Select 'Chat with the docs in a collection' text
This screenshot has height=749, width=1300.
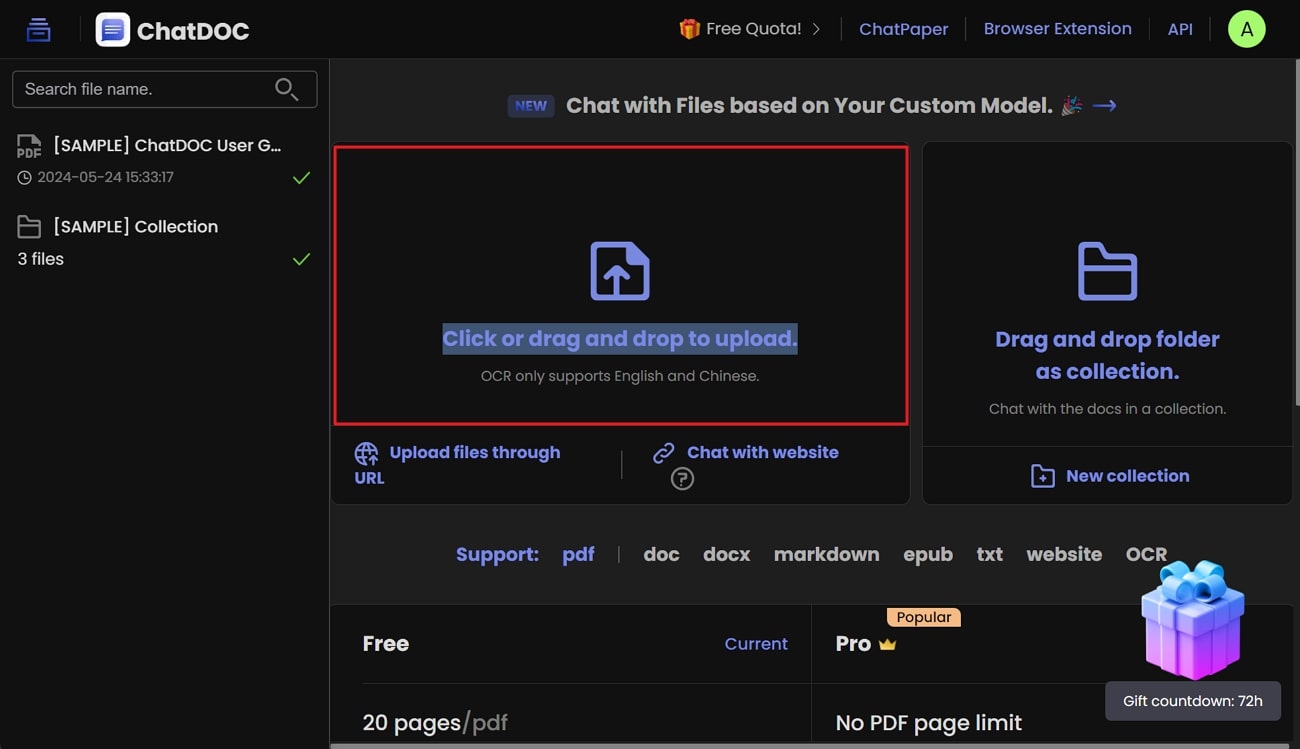coord(1107,409)
